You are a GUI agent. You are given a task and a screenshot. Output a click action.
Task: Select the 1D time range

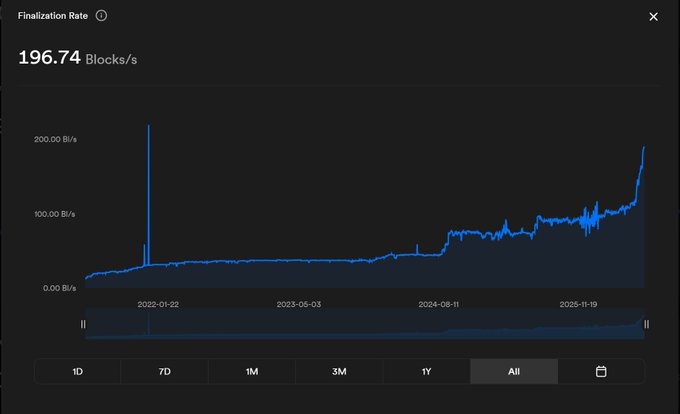click(78, 372)
